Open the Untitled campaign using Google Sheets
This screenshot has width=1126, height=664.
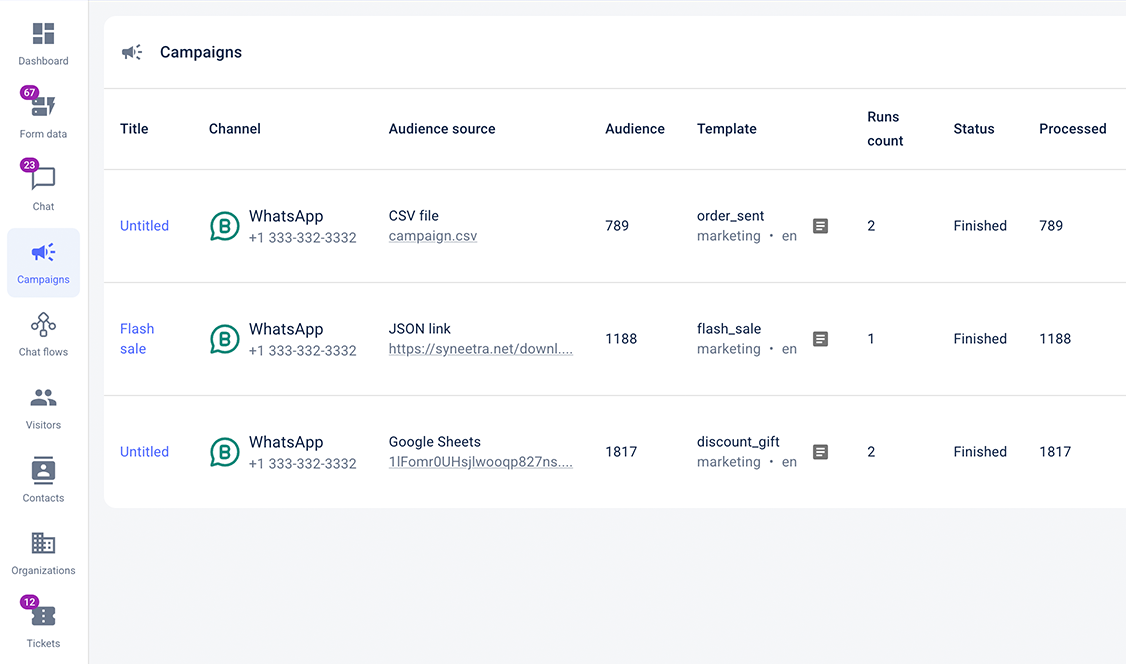tap(144, 452)
